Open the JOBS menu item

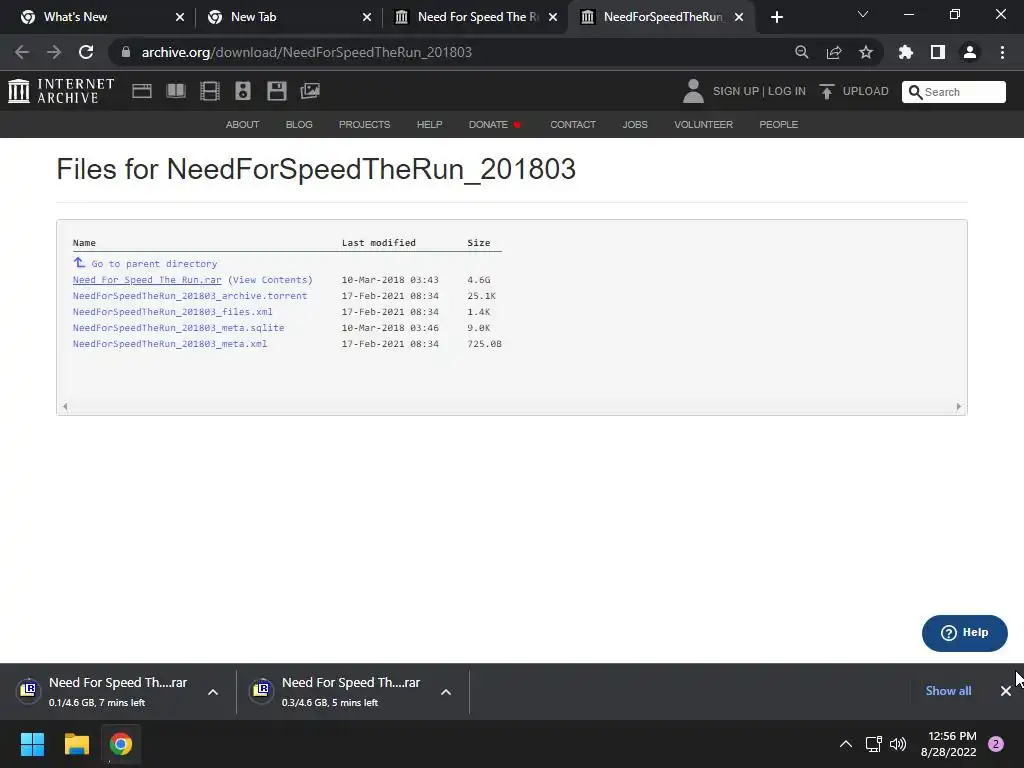pos(635,124)
